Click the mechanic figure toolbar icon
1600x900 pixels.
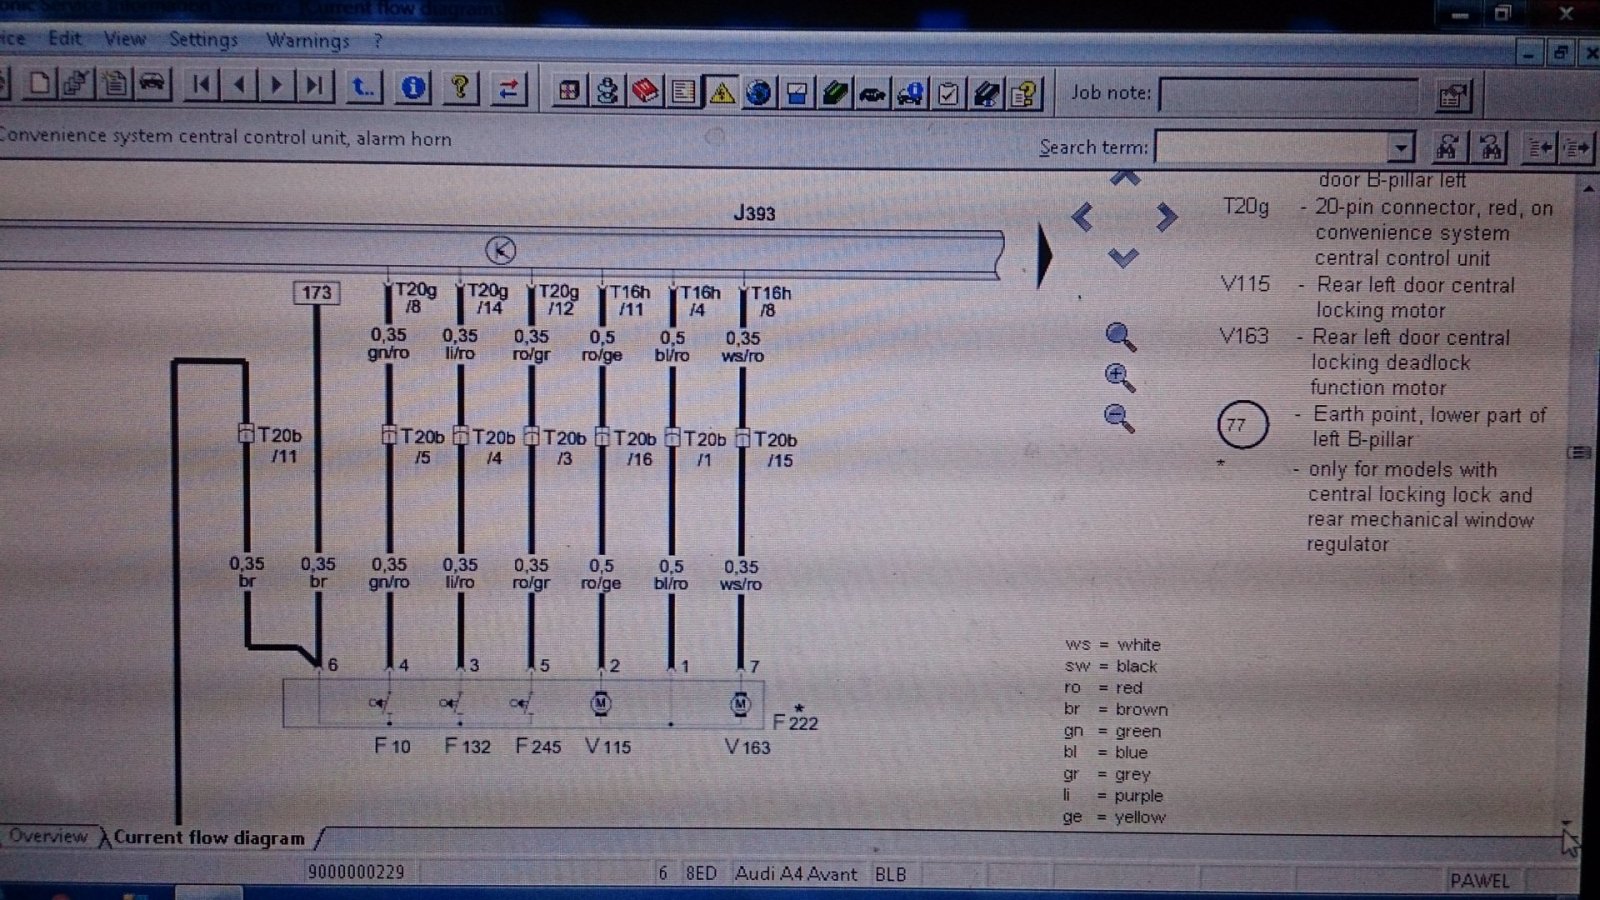tap(607, 92)
